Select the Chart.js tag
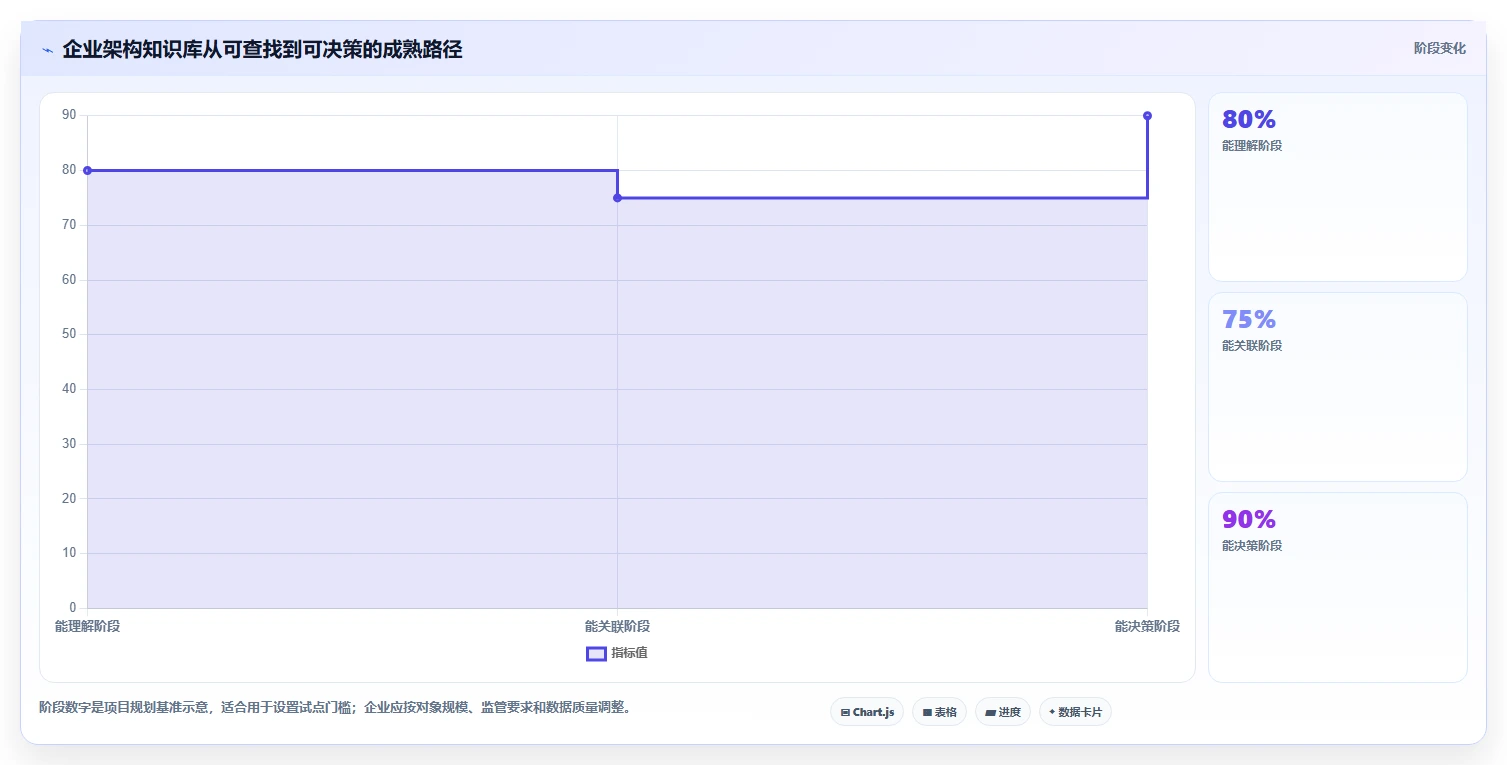The image size is (1507, 765). point(867,712)
